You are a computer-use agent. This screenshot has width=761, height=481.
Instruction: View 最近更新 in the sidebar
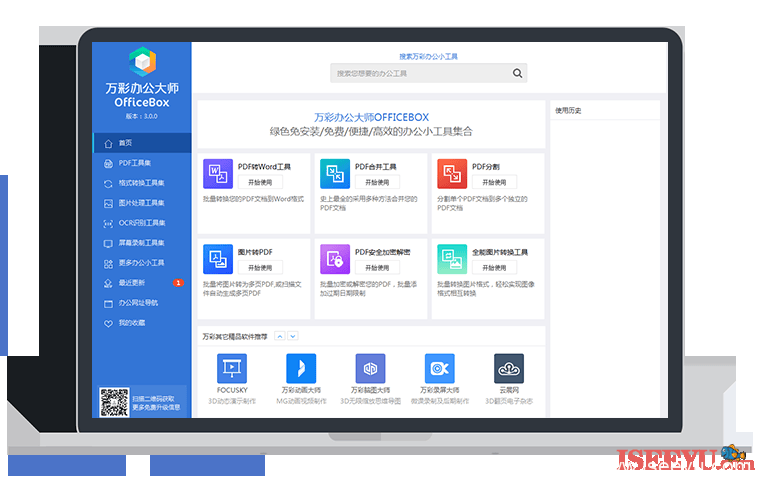click(x=142, y=282)
